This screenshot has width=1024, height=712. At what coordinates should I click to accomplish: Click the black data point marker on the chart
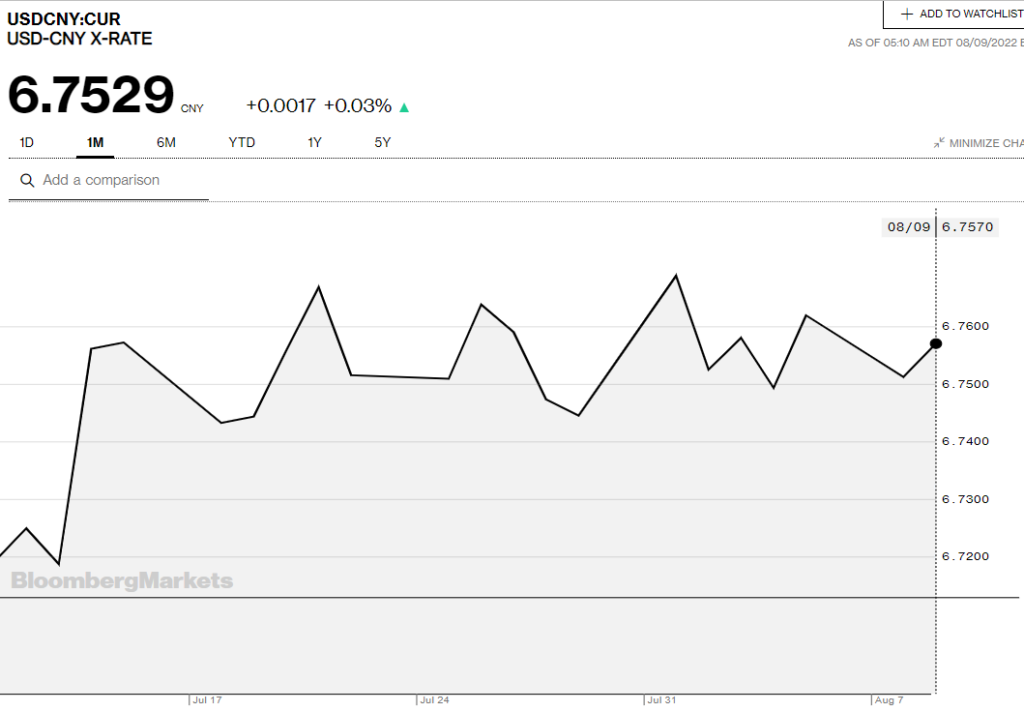pos(936,344)
